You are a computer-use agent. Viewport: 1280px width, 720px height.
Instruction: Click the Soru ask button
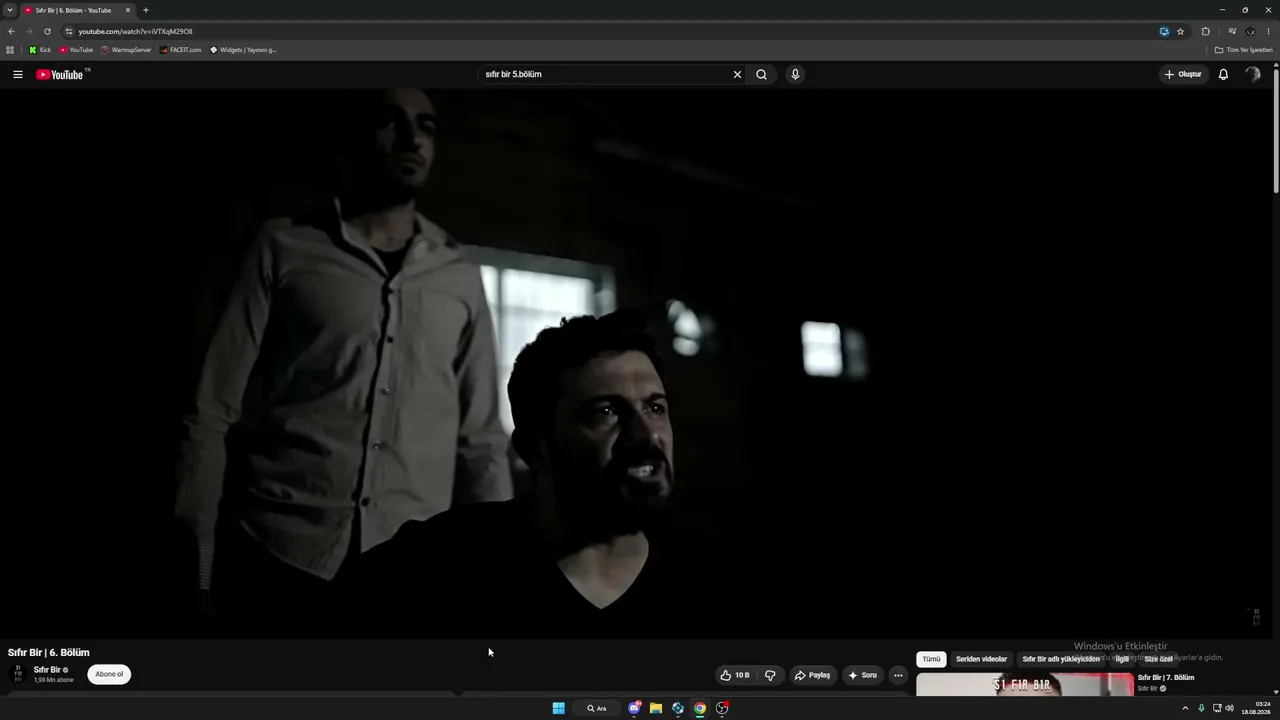pyautogui.click(x=863, y=675)
